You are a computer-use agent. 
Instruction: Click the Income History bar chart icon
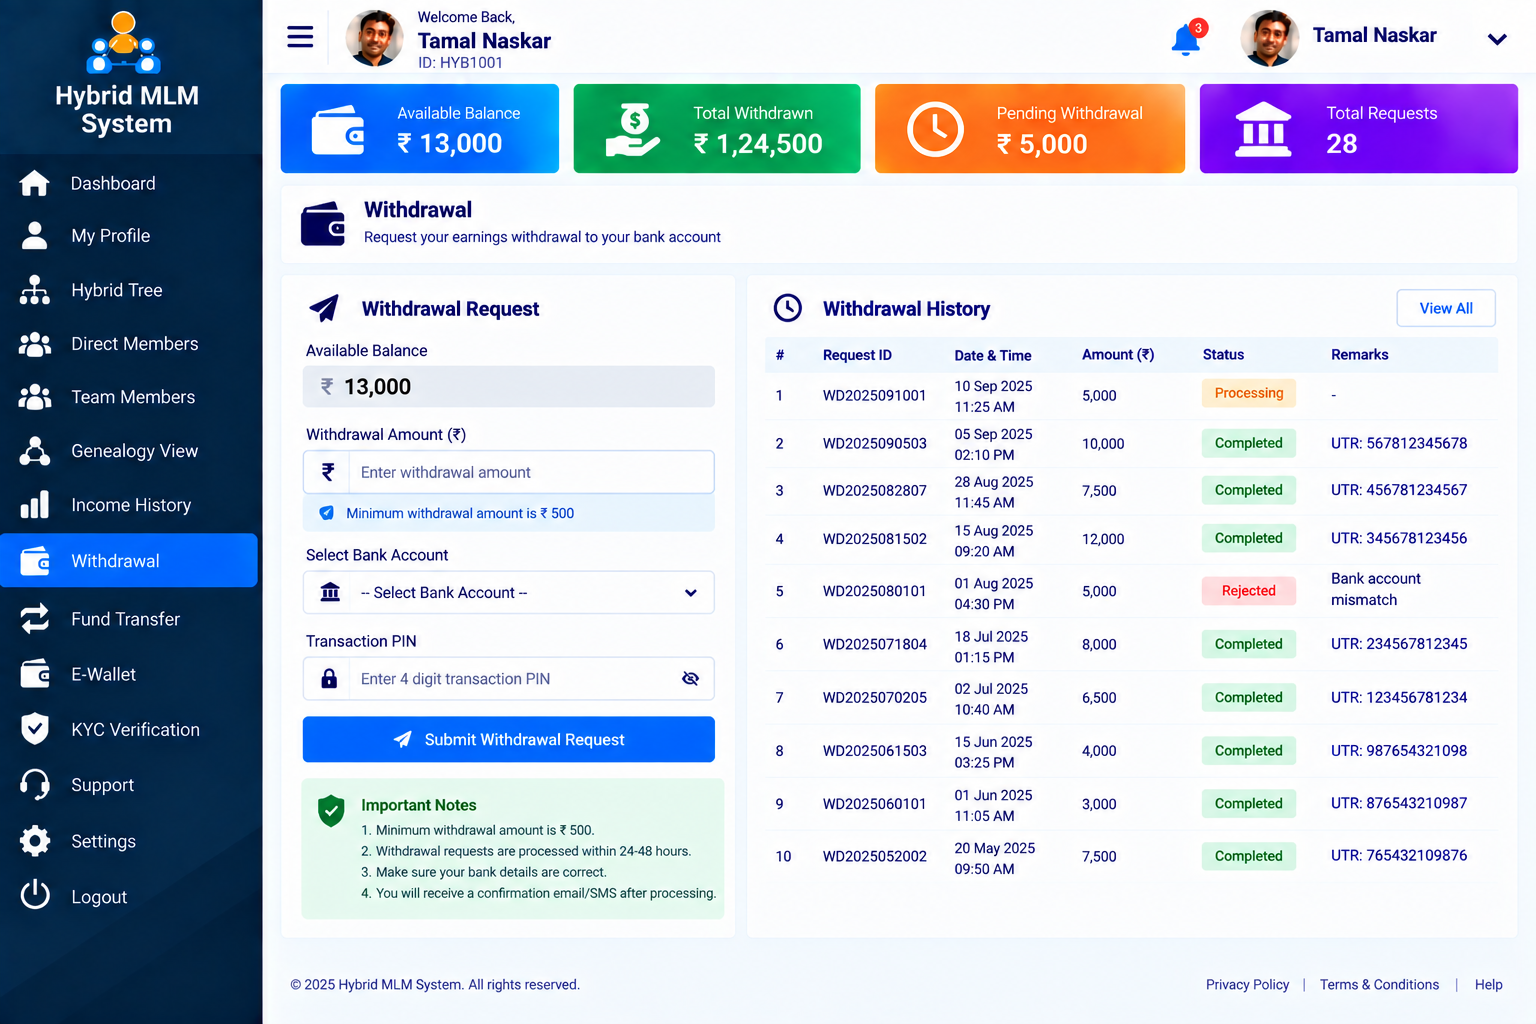(34, 505)
